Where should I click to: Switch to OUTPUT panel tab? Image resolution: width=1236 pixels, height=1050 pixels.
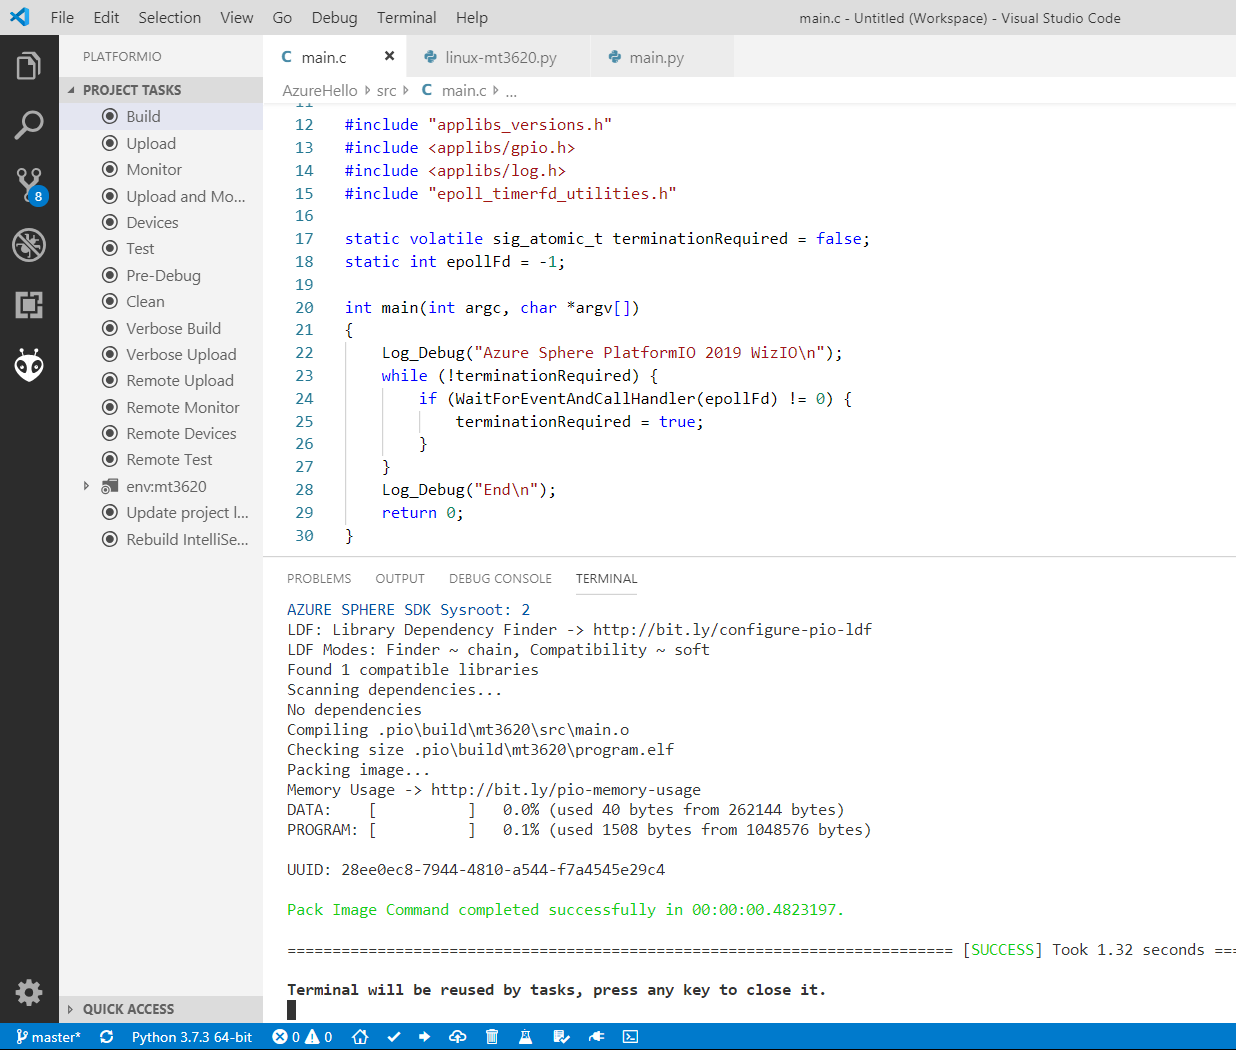tap(400, 578)
